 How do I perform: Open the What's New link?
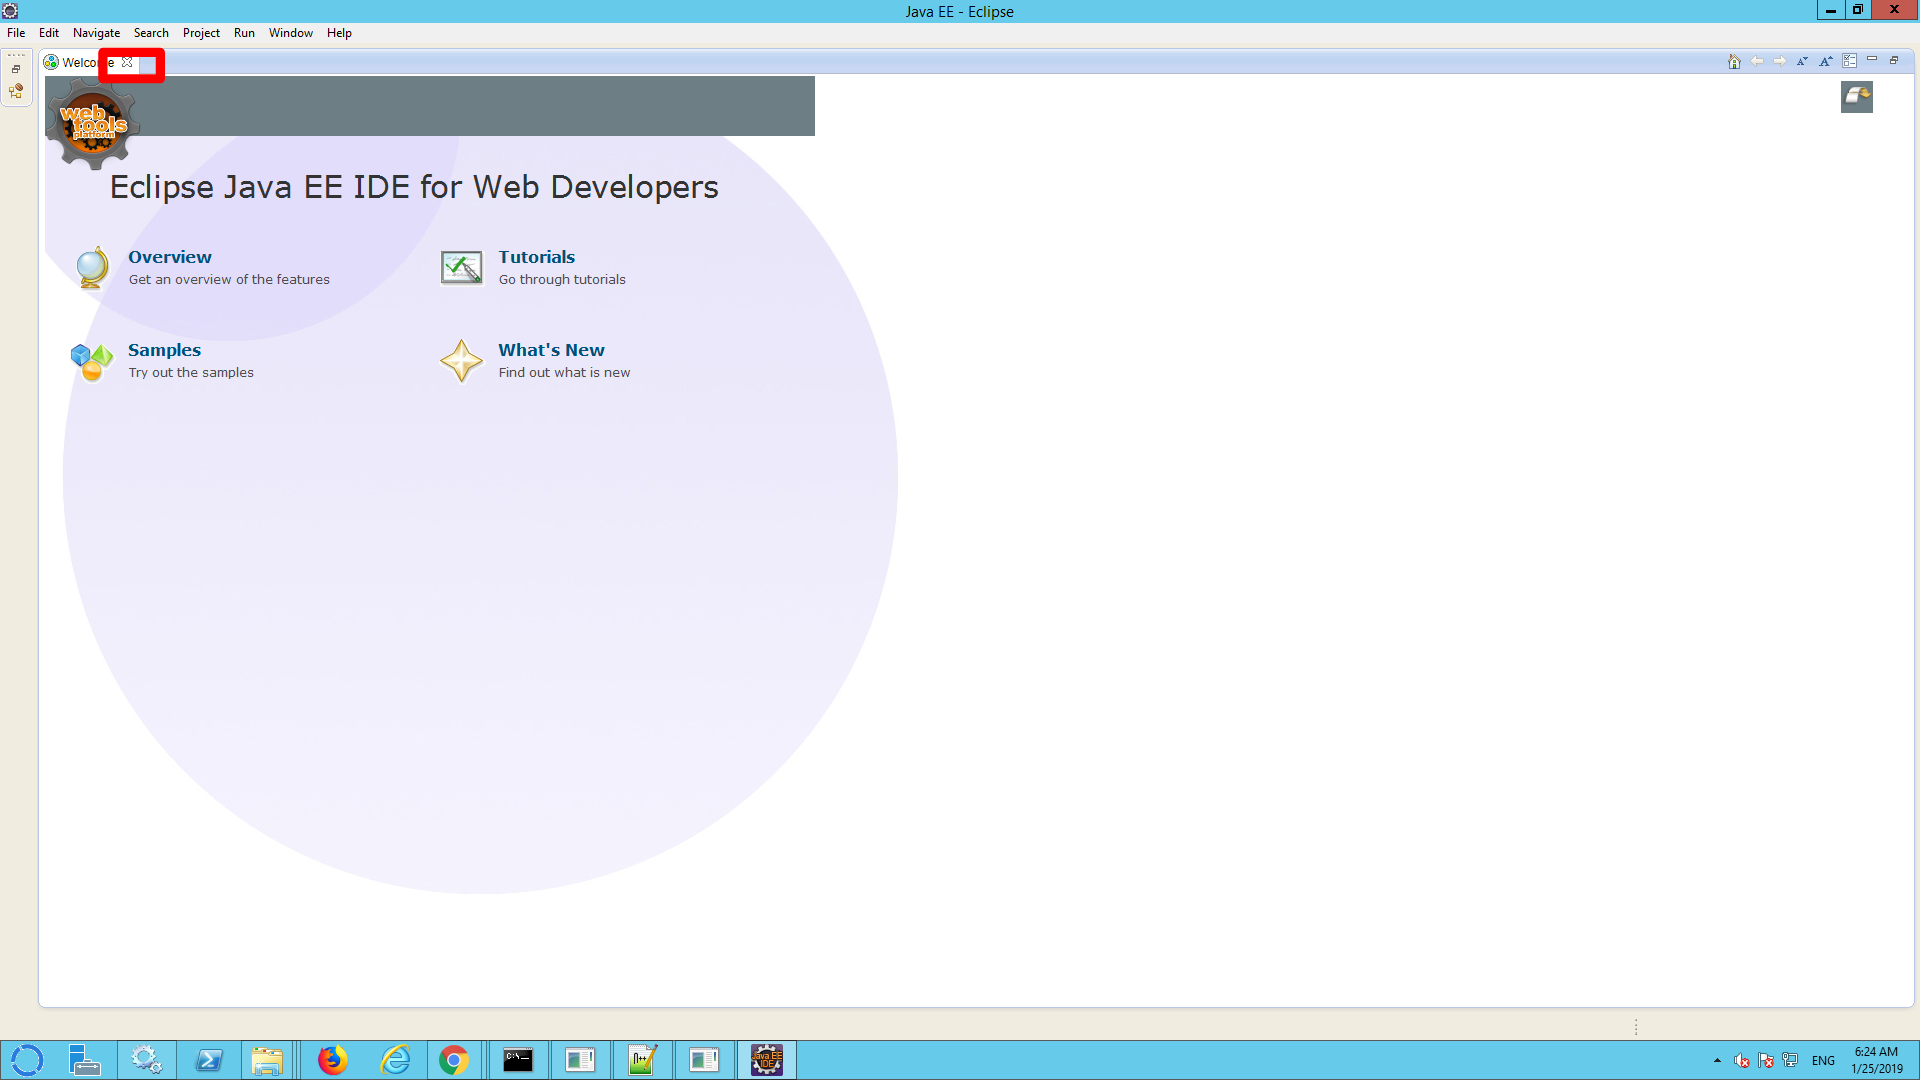(551, 350)
